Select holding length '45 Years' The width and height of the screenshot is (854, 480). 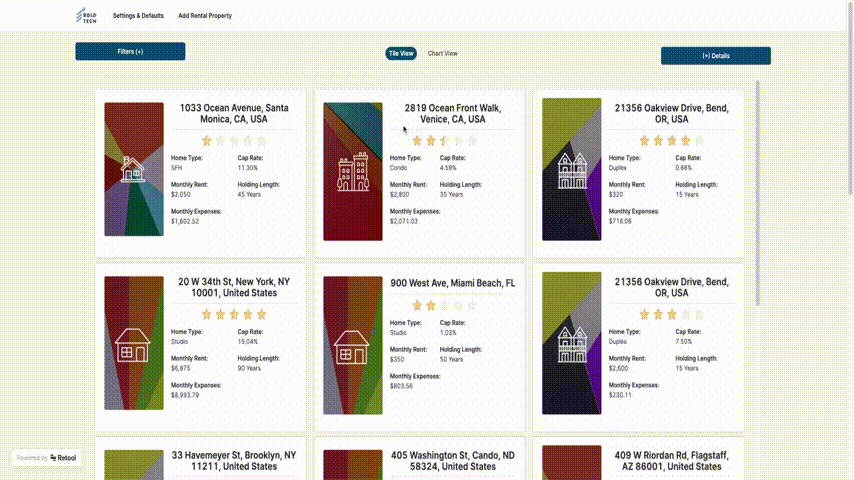(249, 195)
